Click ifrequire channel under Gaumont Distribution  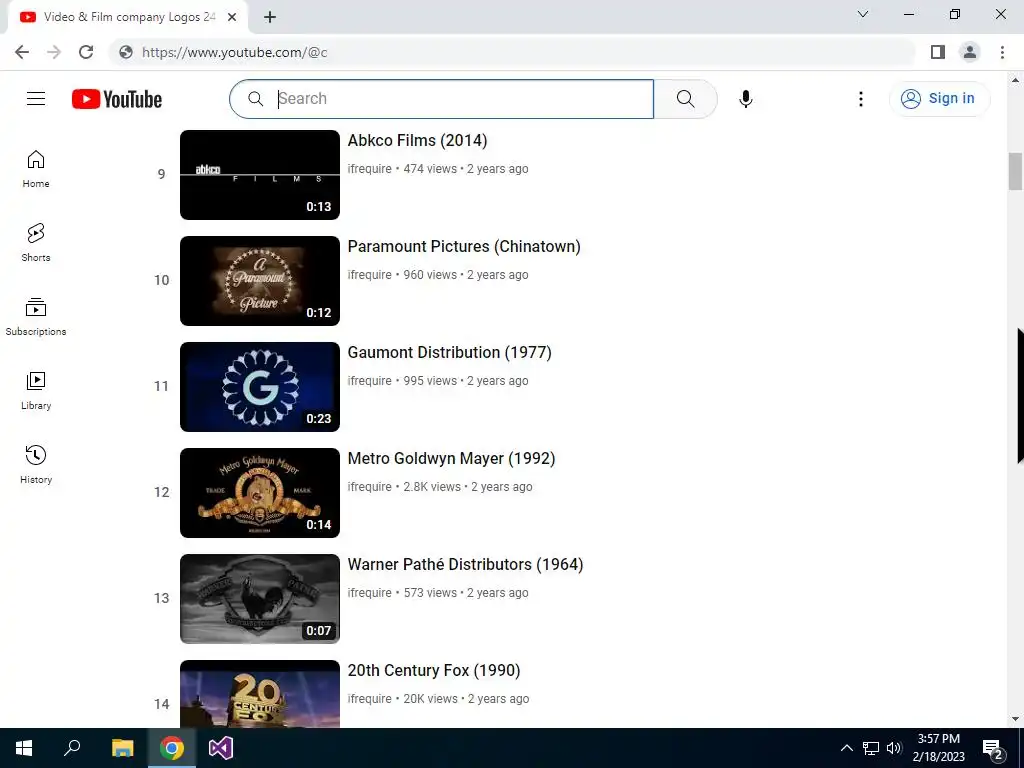[x=370, y=381]
